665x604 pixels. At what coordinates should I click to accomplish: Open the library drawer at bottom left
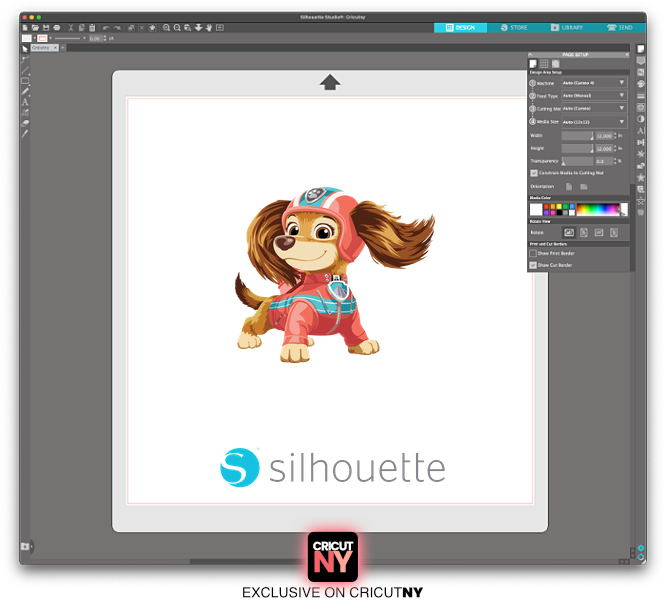pos(25,546)
